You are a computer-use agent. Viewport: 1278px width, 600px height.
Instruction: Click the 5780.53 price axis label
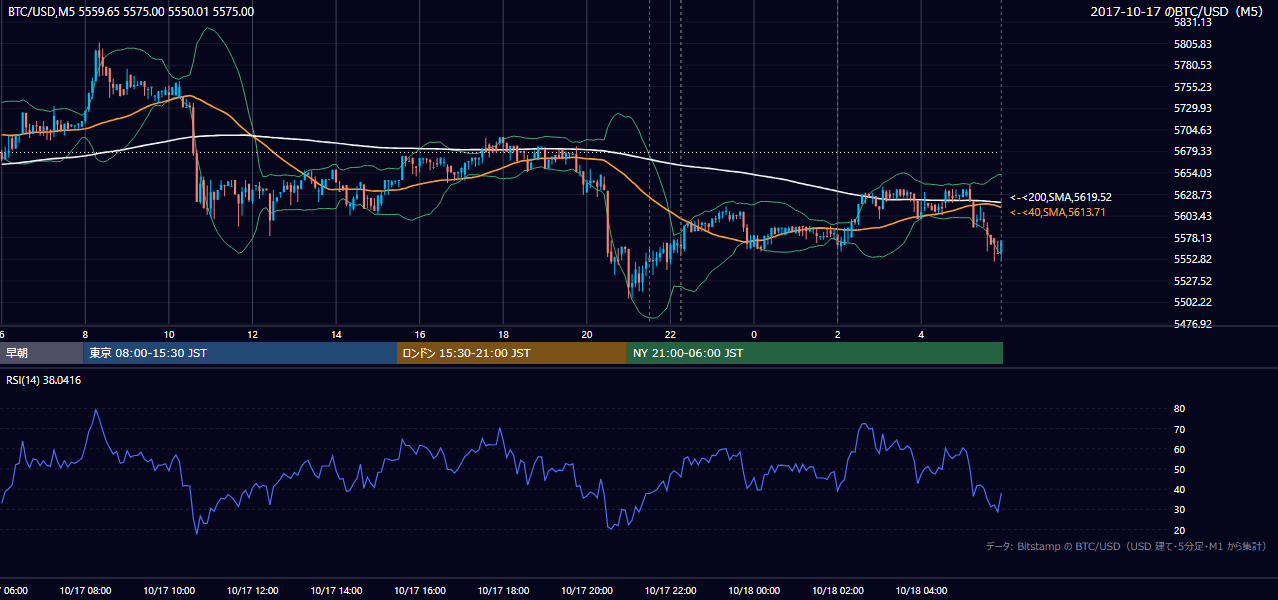point(1194,65)
